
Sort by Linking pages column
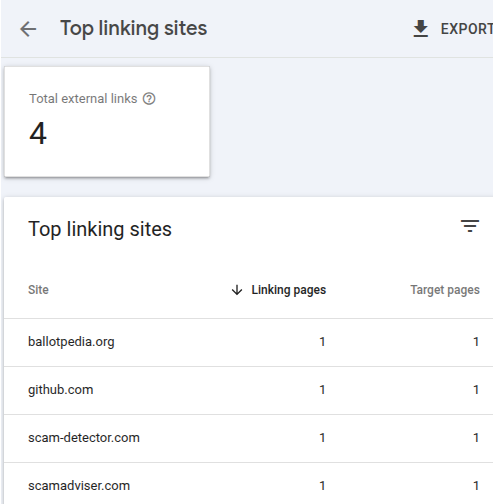tap(289, 290)
